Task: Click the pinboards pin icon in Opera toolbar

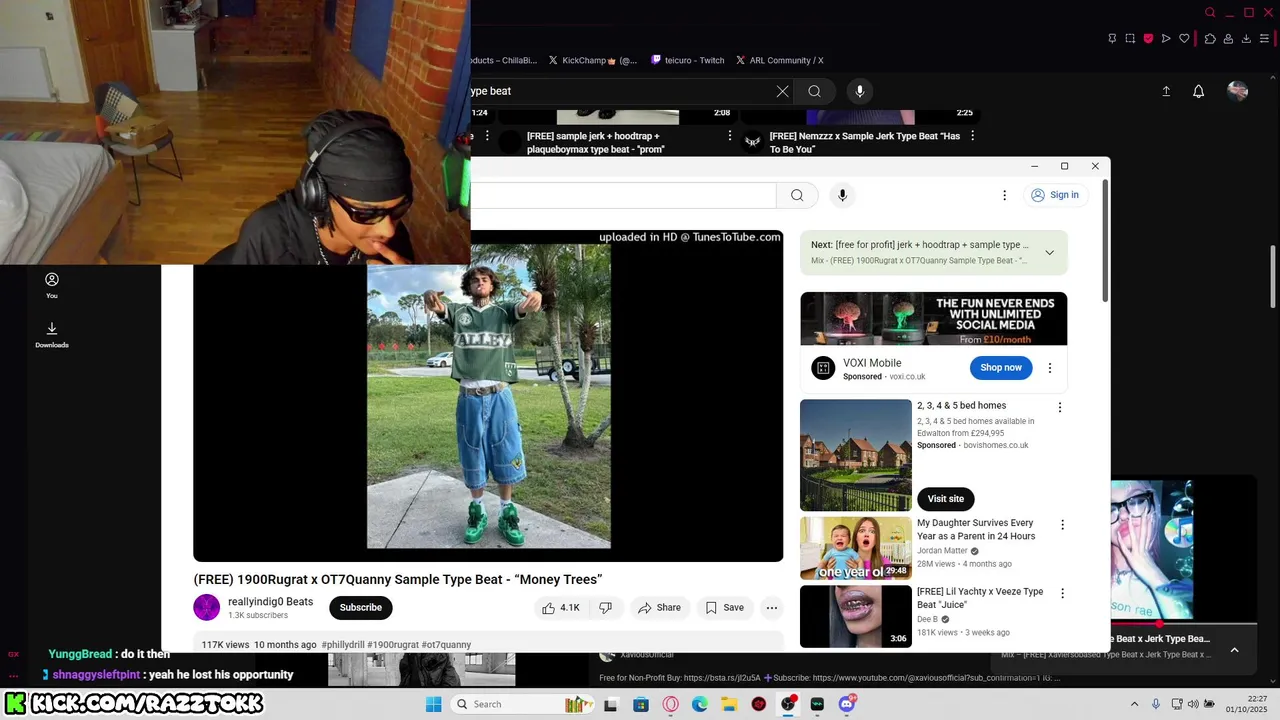Action: pos(1112,38)
